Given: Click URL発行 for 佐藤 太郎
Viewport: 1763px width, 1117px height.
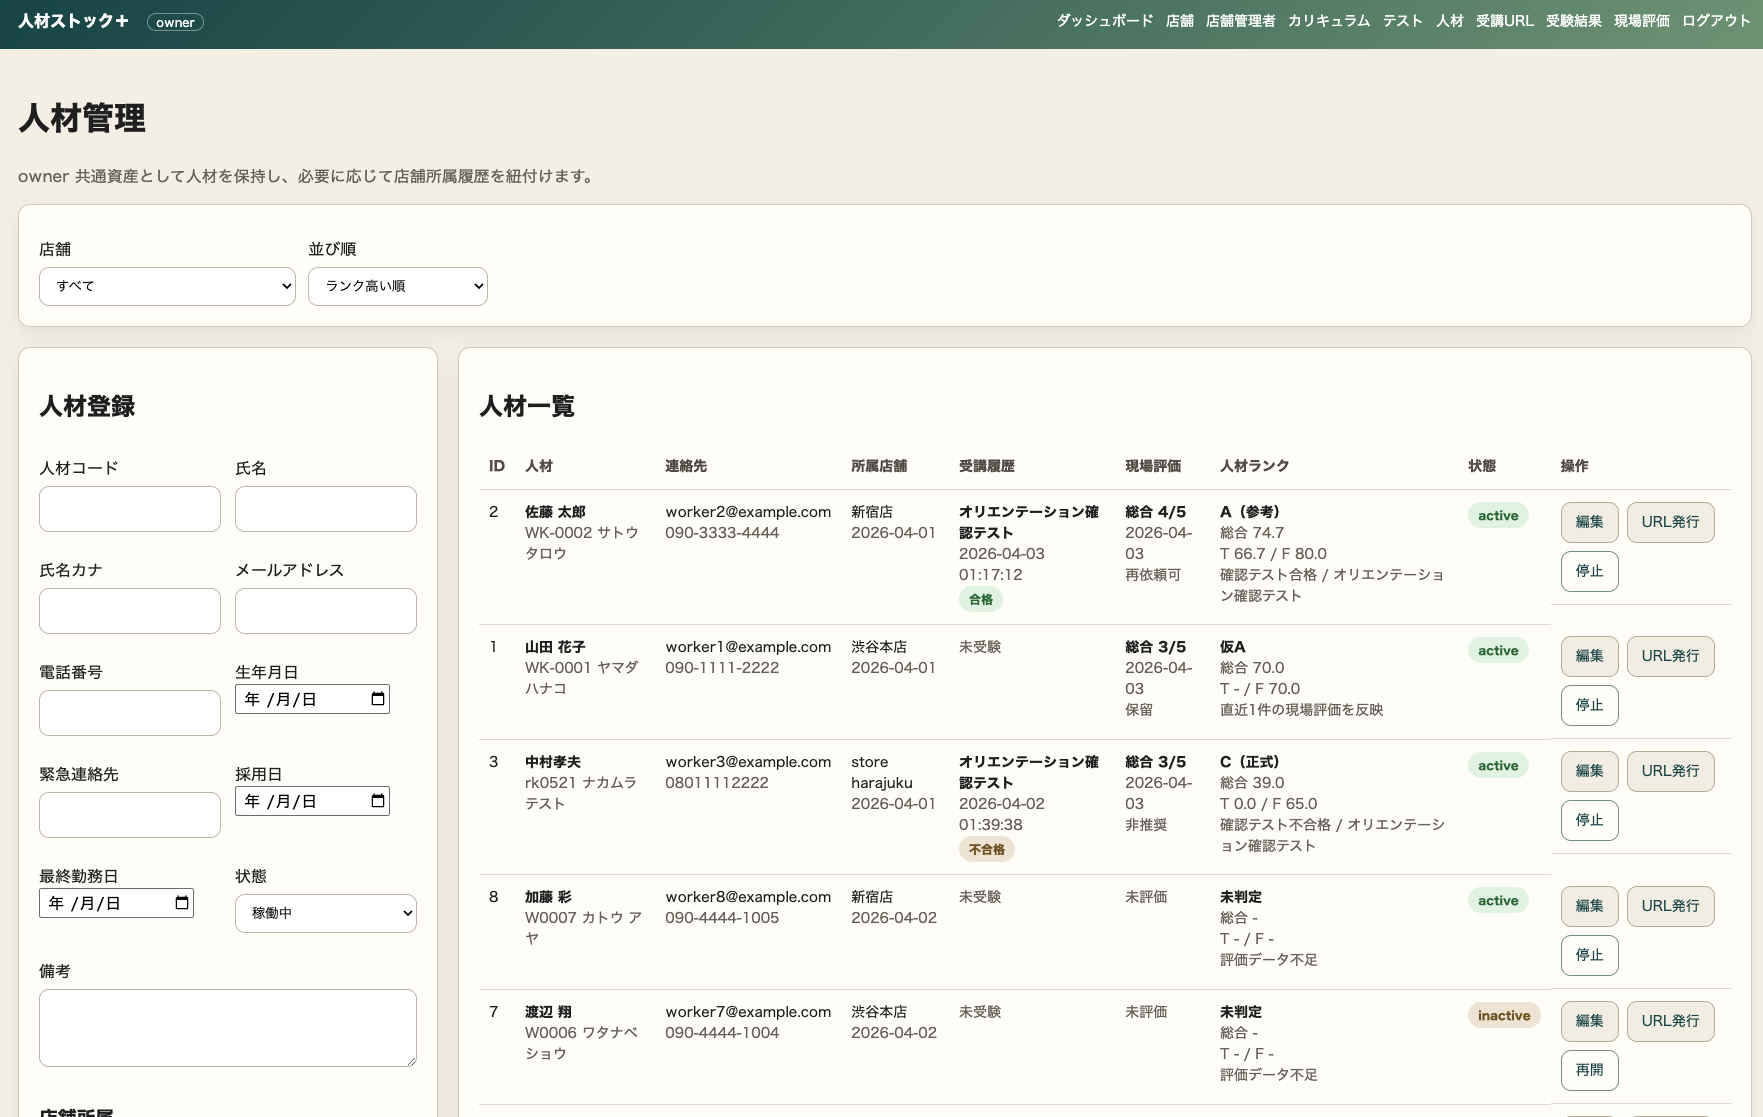Looking at the screenshot, I should [1670, 522].
